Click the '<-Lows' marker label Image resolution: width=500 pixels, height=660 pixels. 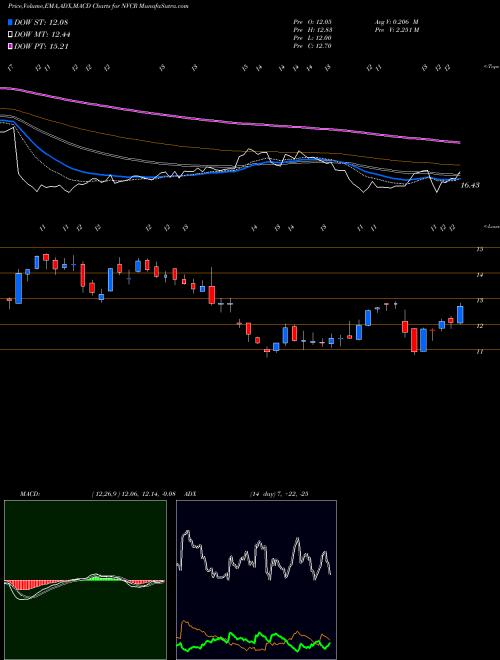point(491,226)
